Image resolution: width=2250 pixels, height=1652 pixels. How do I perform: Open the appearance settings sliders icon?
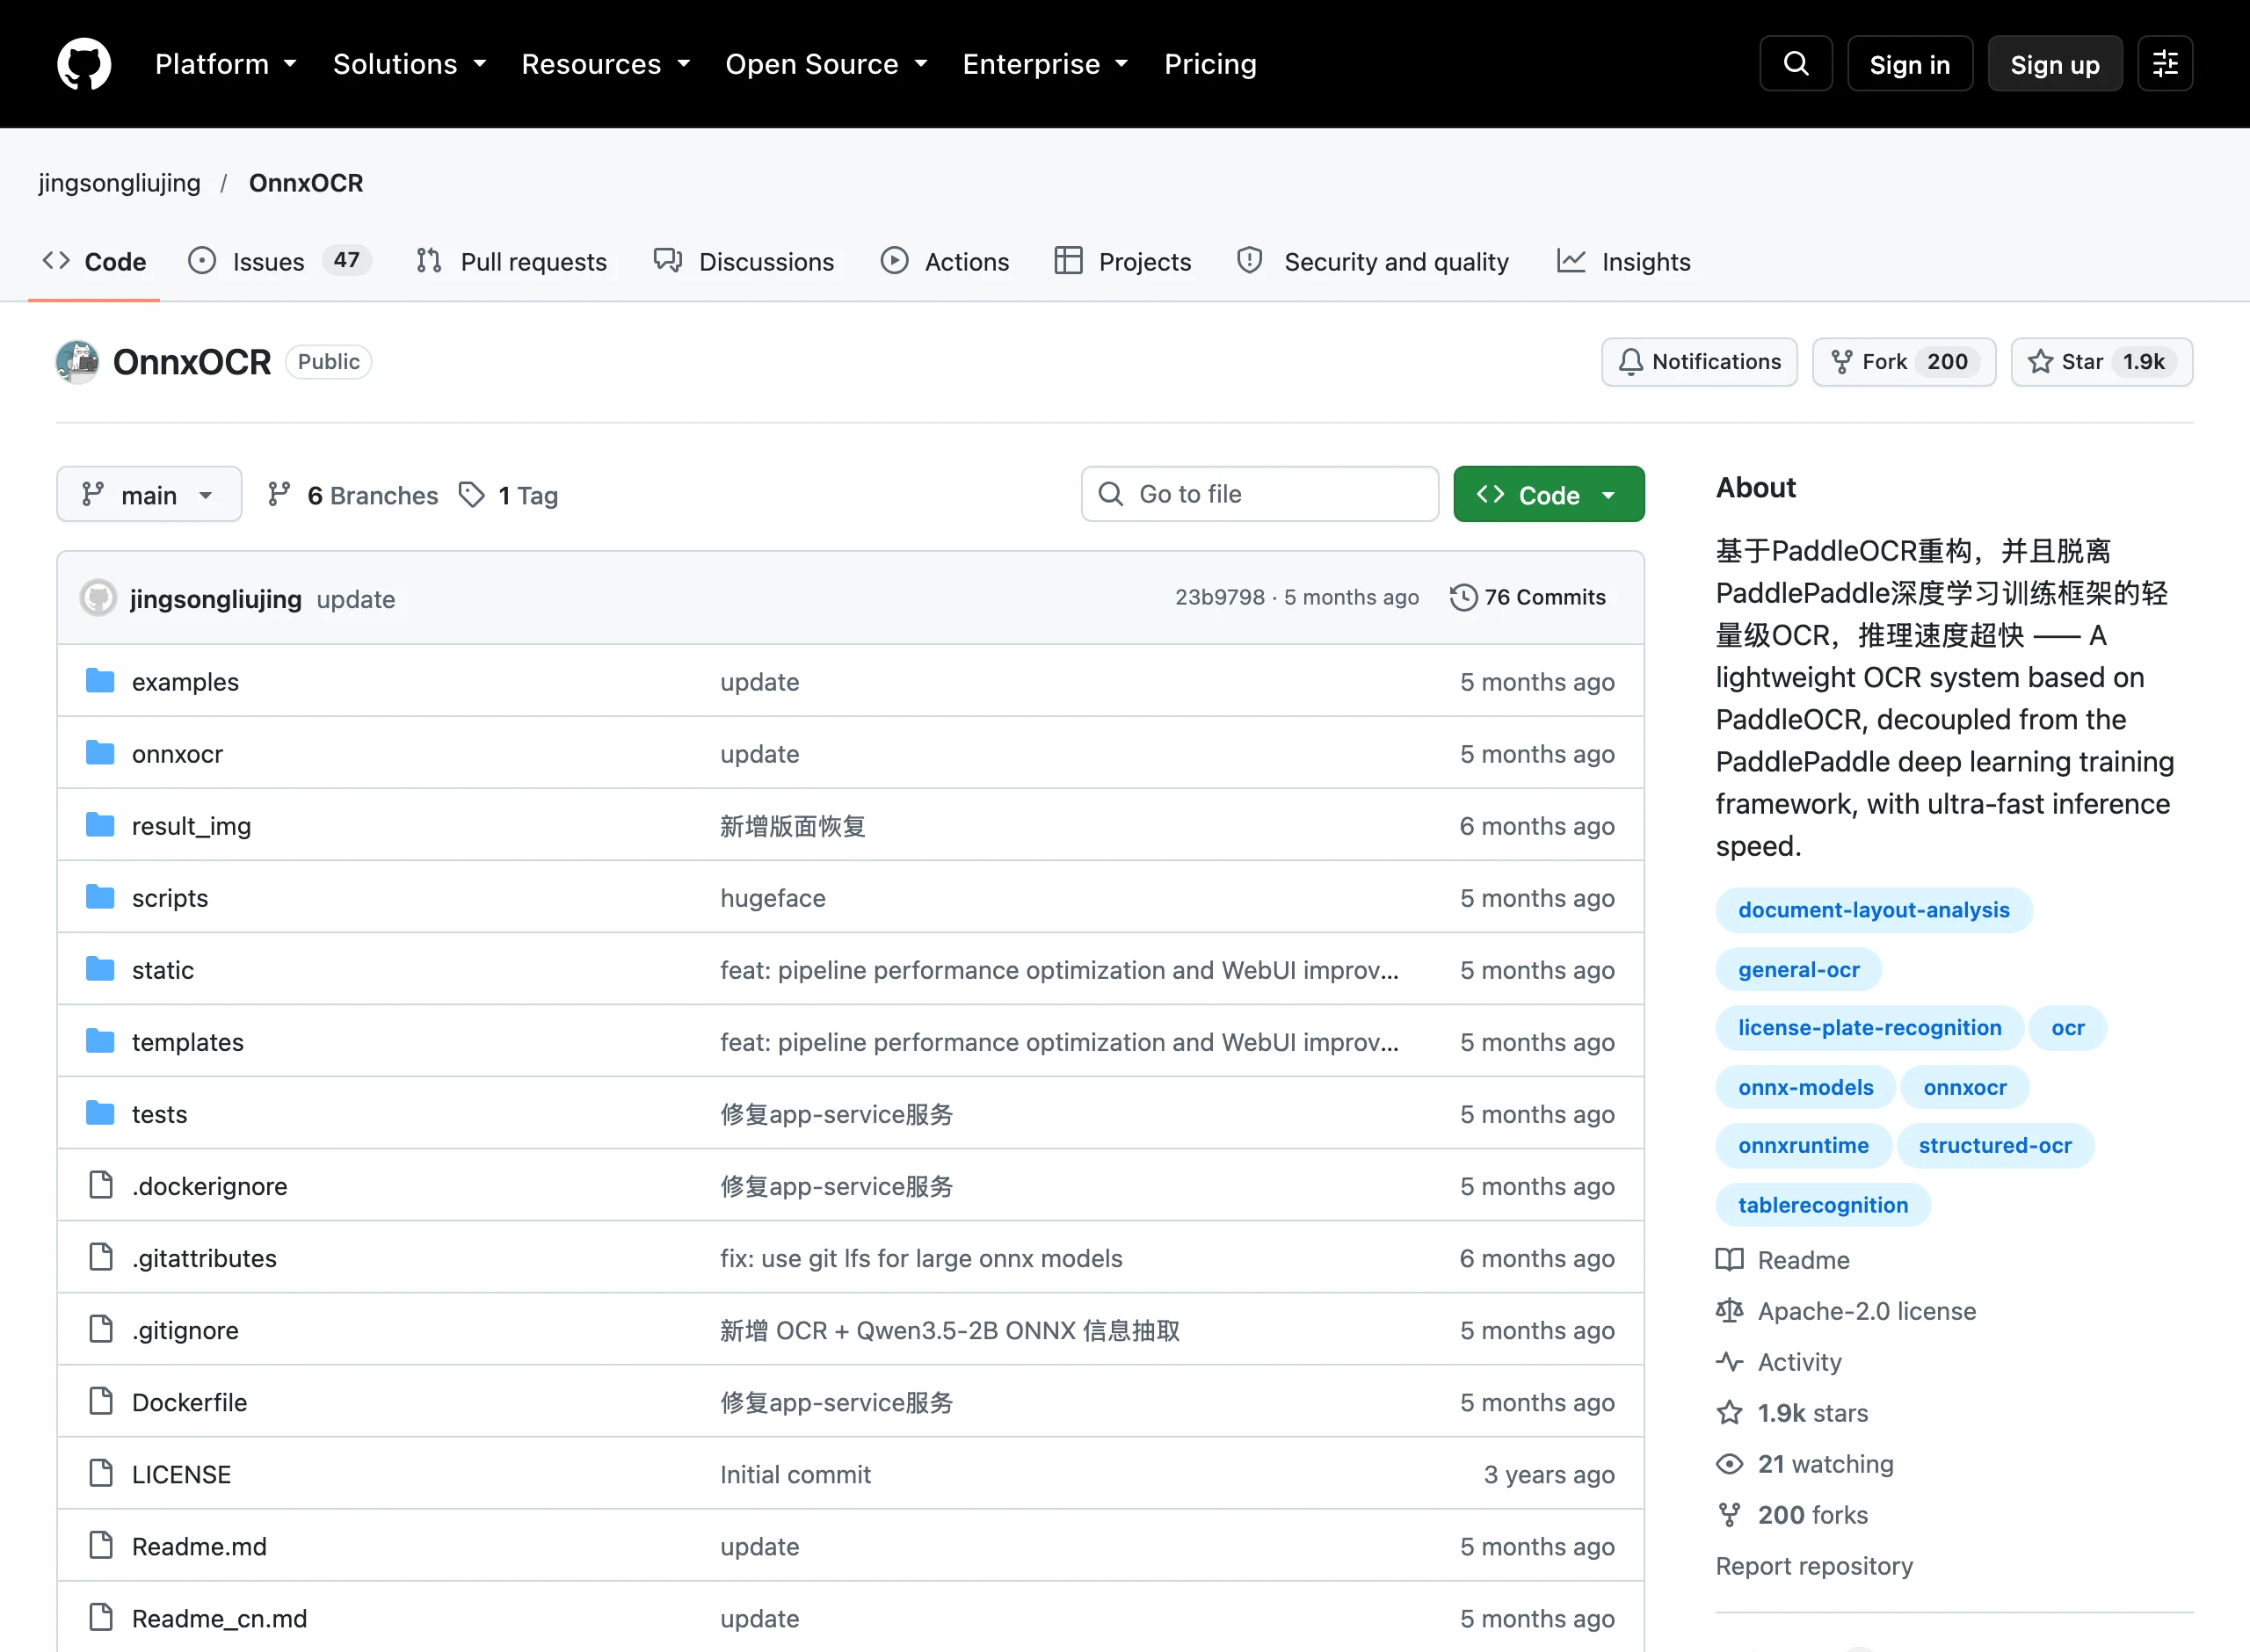click(2165, 64)
